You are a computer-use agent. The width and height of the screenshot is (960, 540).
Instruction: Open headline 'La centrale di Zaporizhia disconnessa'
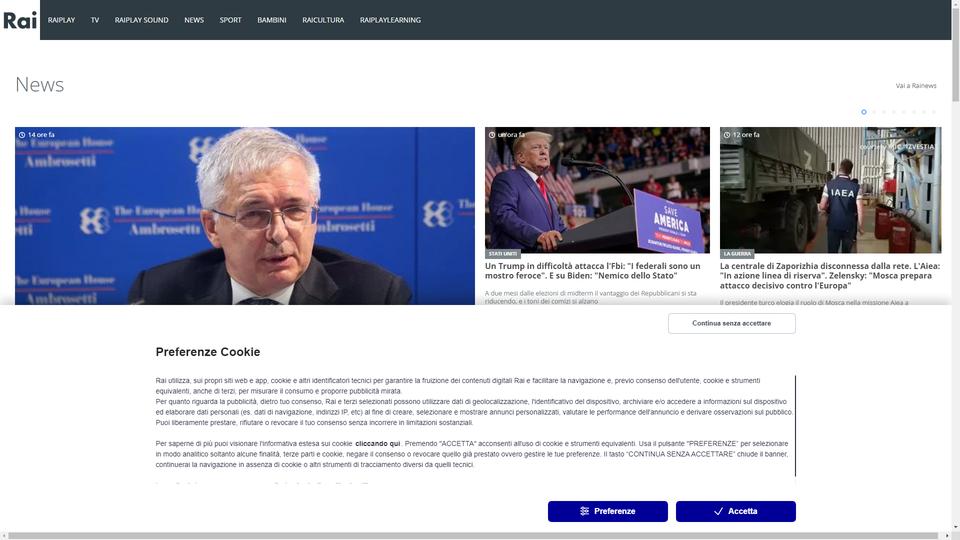pyautogui.click(x=830, y=276)
